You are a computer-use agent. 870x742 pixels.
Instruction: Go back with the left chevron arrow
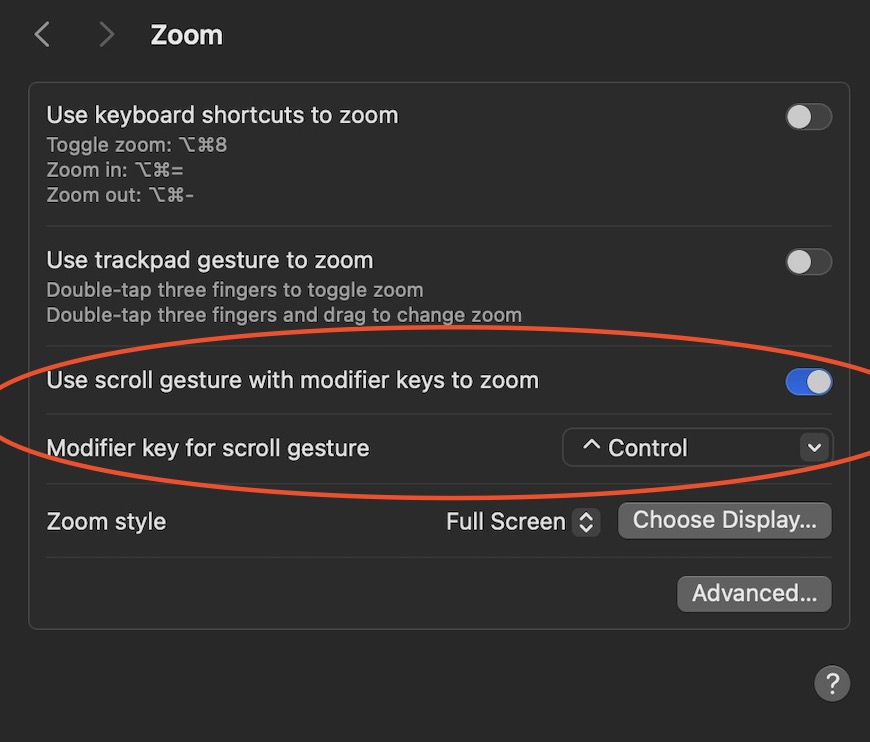43,34
